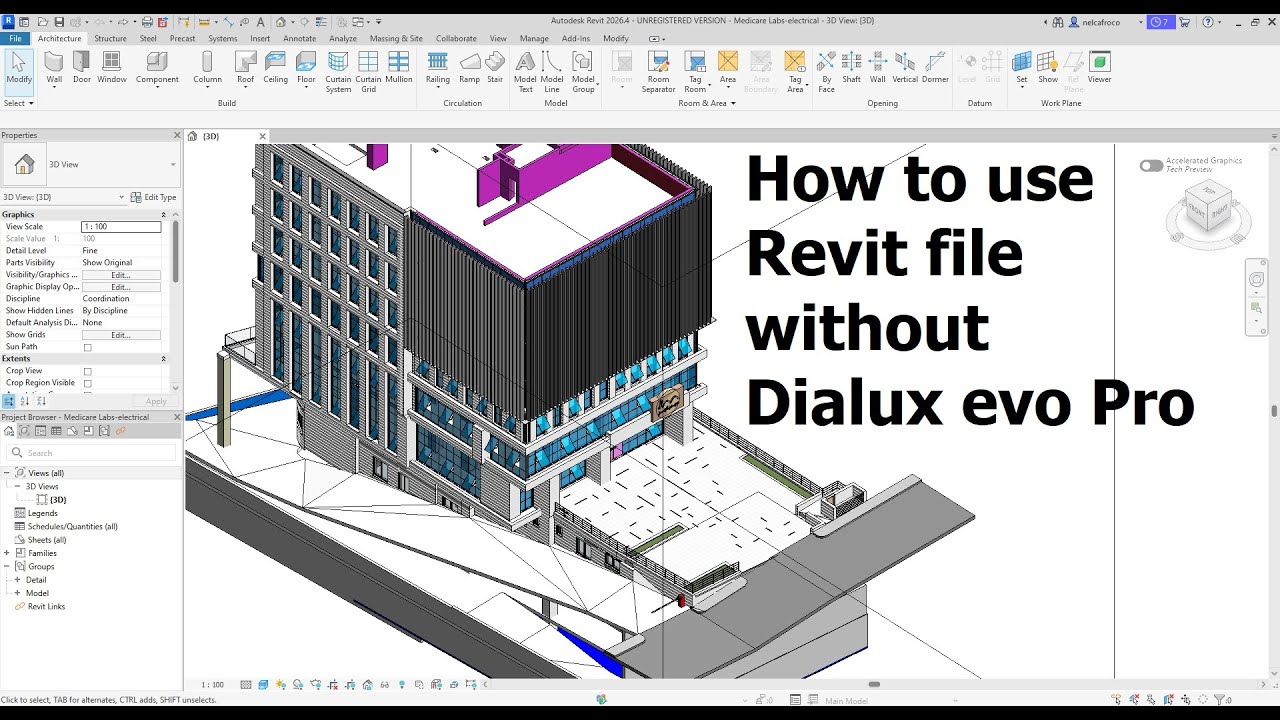Click the Properties palette vertical scrollbar
This screenshot has height=720, width=1280.
point(176,250)
